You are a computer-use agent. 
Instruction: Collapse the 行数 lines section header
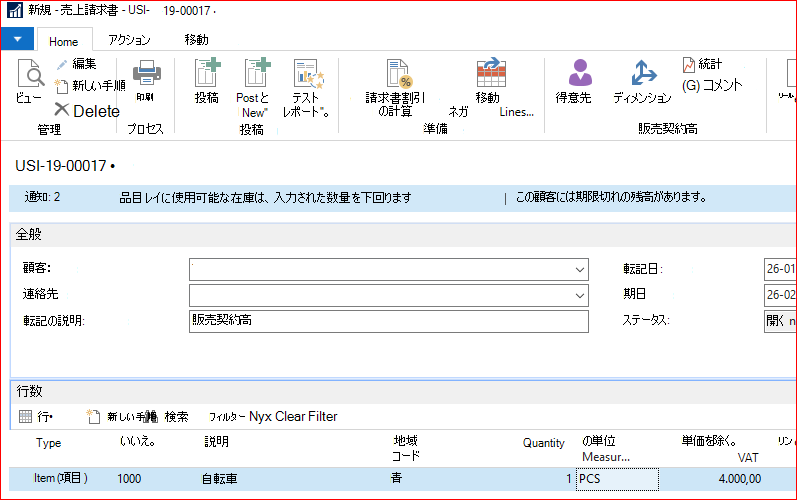[x=404, y=391]
